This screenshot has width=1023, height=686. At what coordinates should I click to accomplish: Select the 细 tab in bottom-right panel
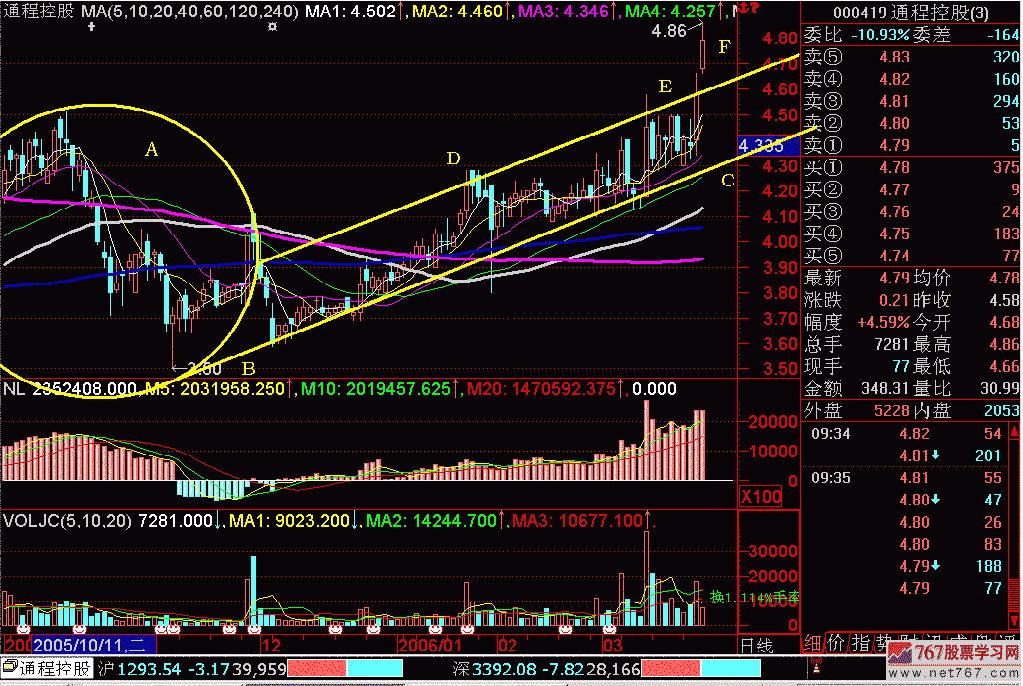(x=811, y=644)
